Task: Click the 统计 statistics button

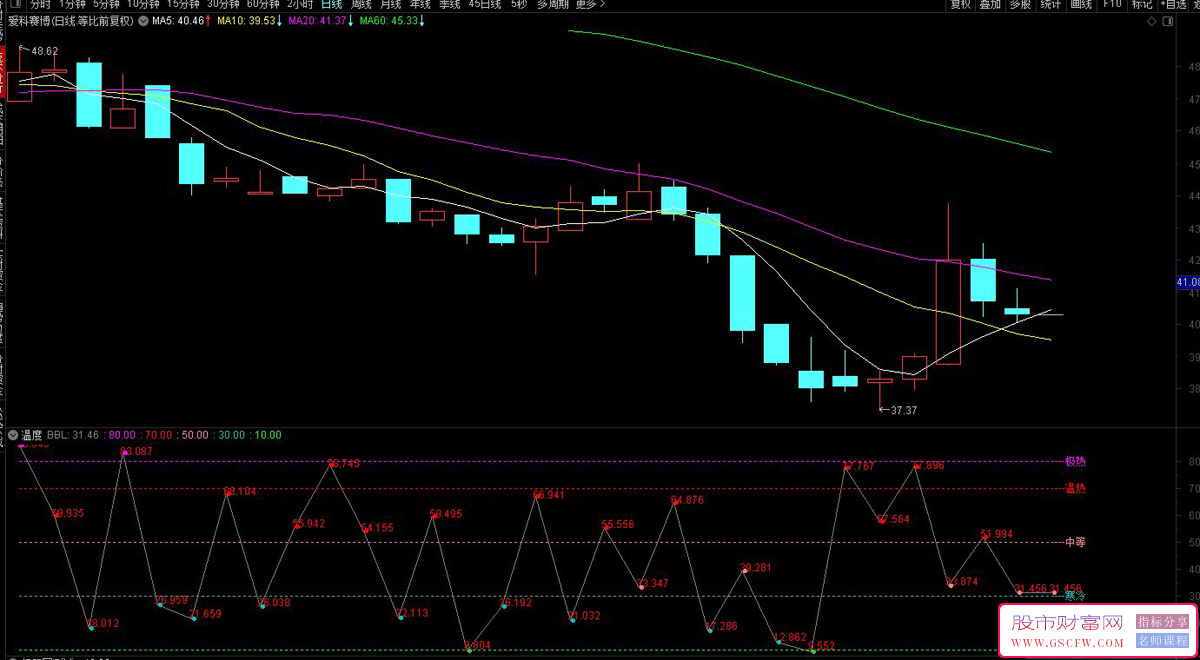Action: click(x=1050, y=5)
